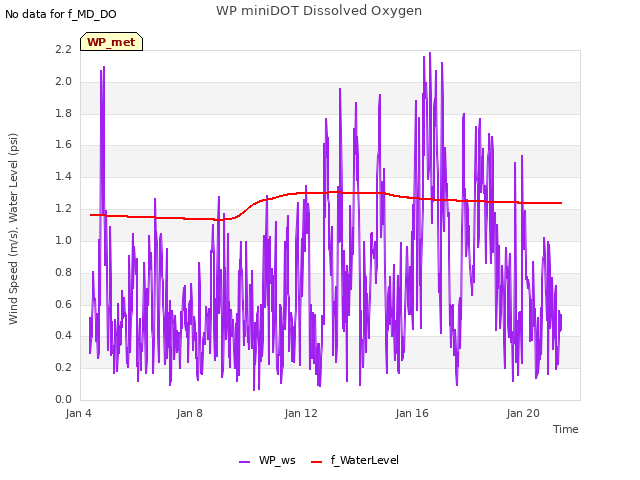Click the 1.0 y-axis tick label

pos(63,240)
